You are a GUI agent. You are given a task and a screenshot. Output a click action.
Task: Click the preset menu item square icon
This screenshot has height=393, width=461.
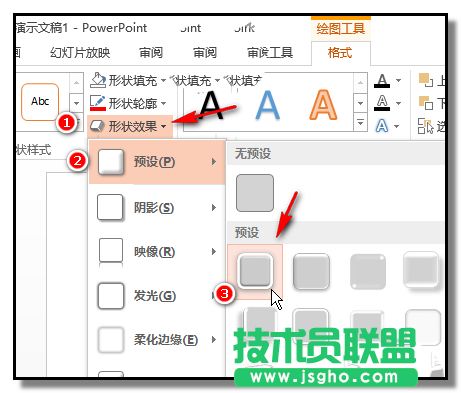111,162
